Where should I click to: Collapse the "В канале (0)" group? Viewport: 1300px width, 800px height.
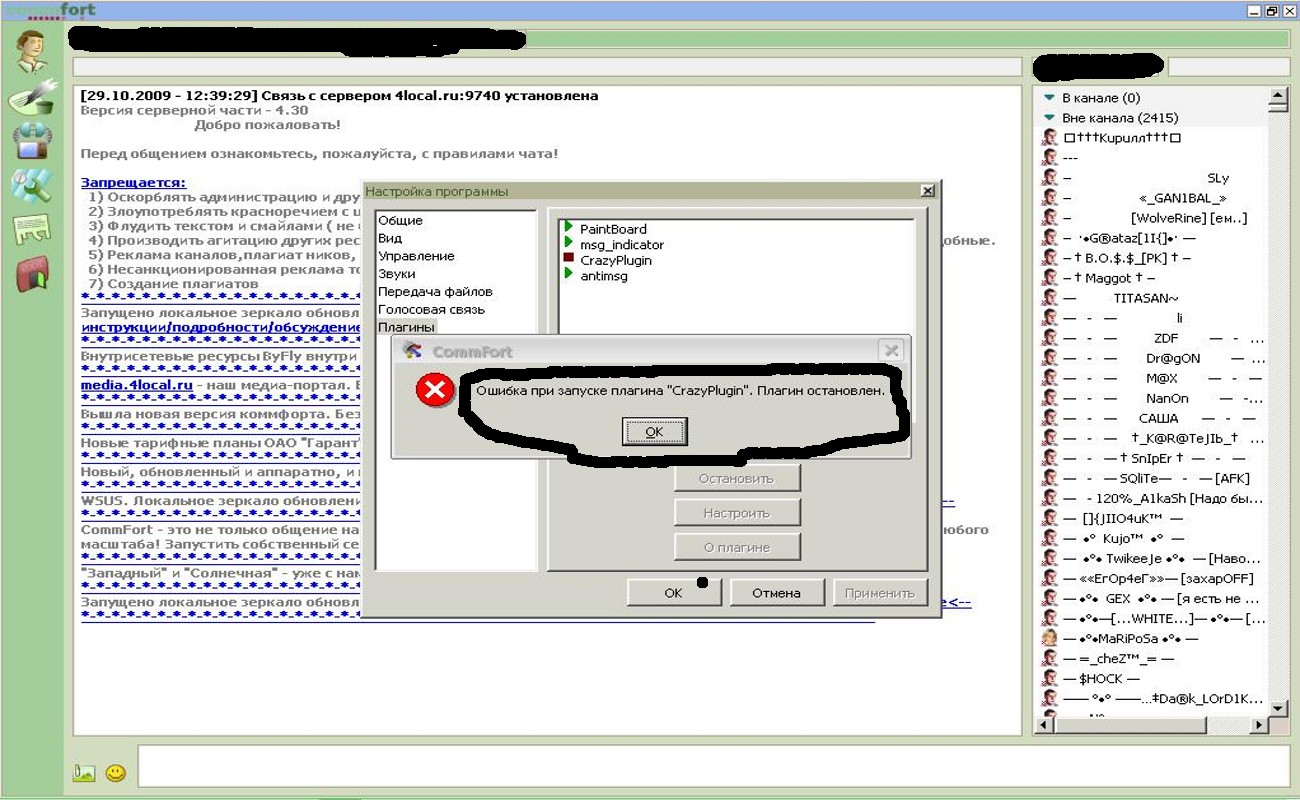coord(1049,98)
